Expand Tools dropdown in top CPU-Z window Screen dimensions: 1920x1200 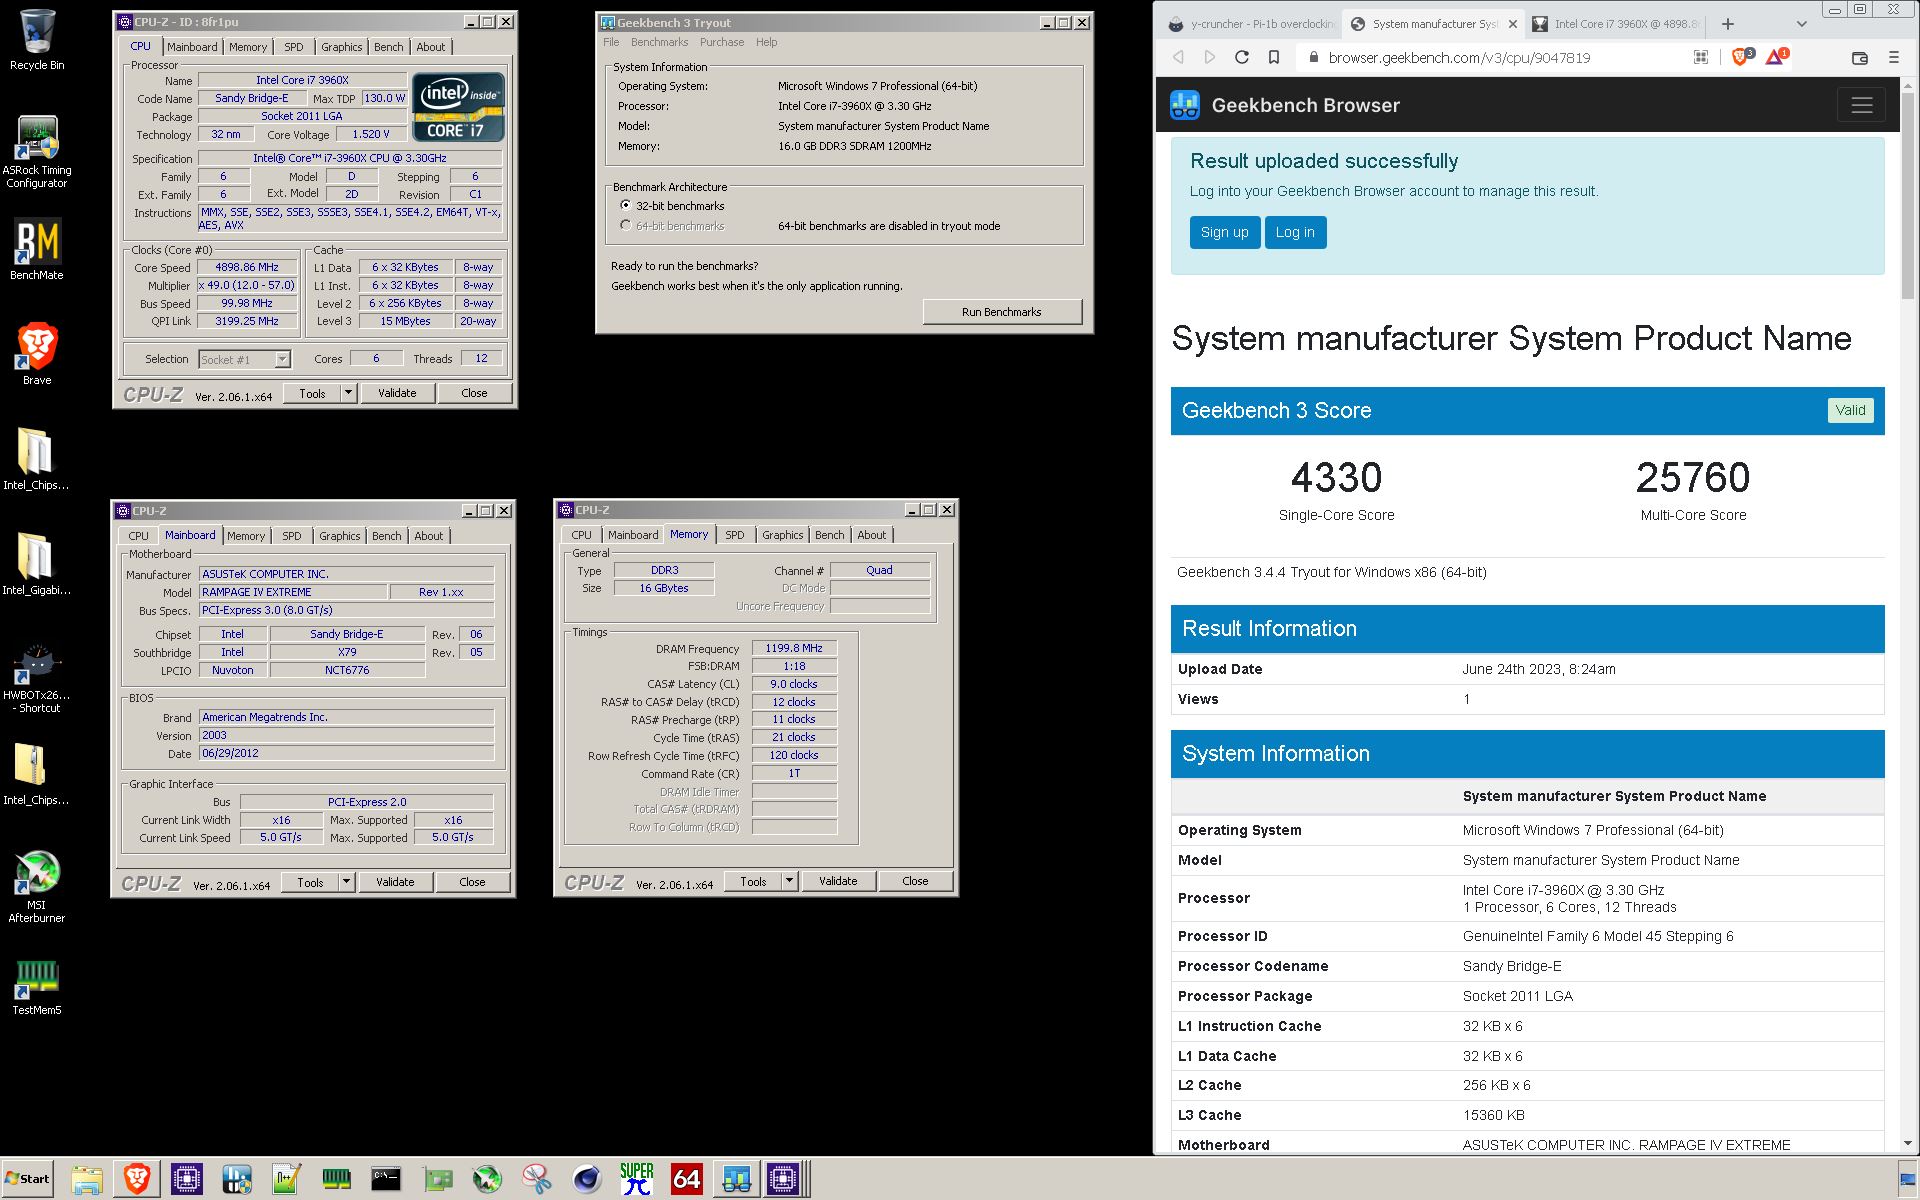pyautogui.click(x=349, y=394)
